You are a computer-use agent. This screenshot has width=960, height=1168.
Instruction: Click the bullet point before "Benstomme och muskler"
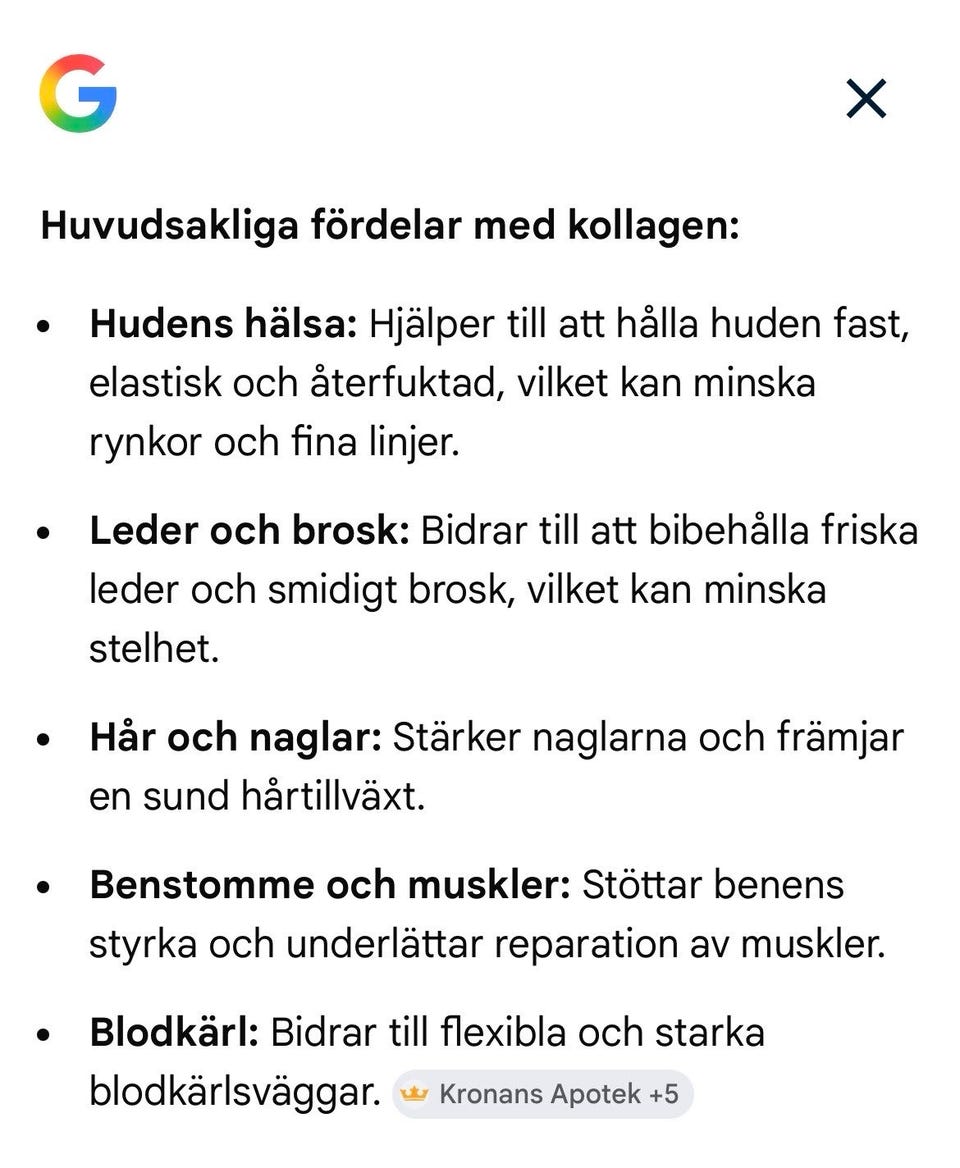tap(42, 887)
